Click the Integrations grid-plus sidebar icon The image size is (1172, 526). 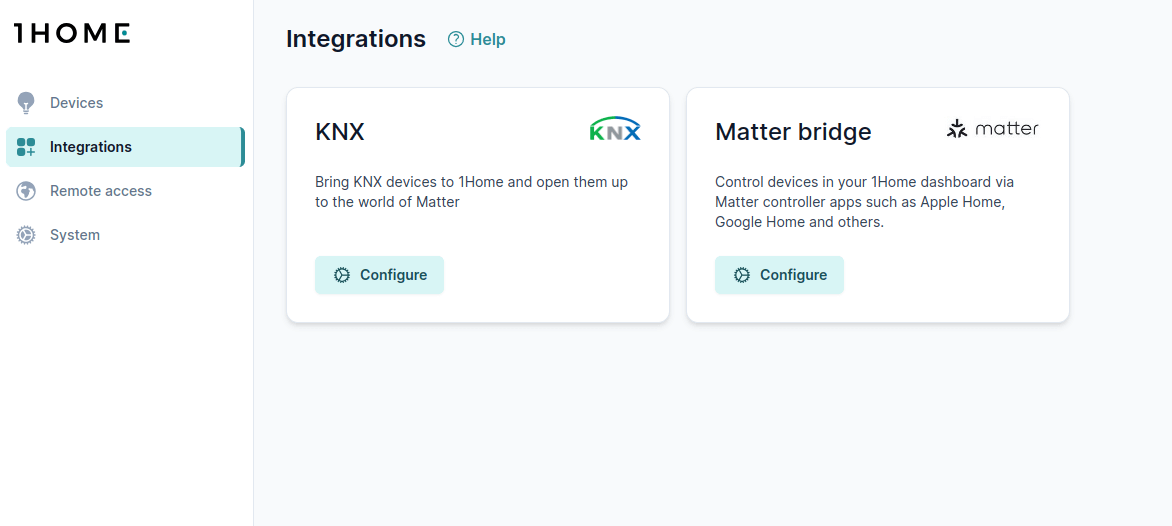[26, 147]
